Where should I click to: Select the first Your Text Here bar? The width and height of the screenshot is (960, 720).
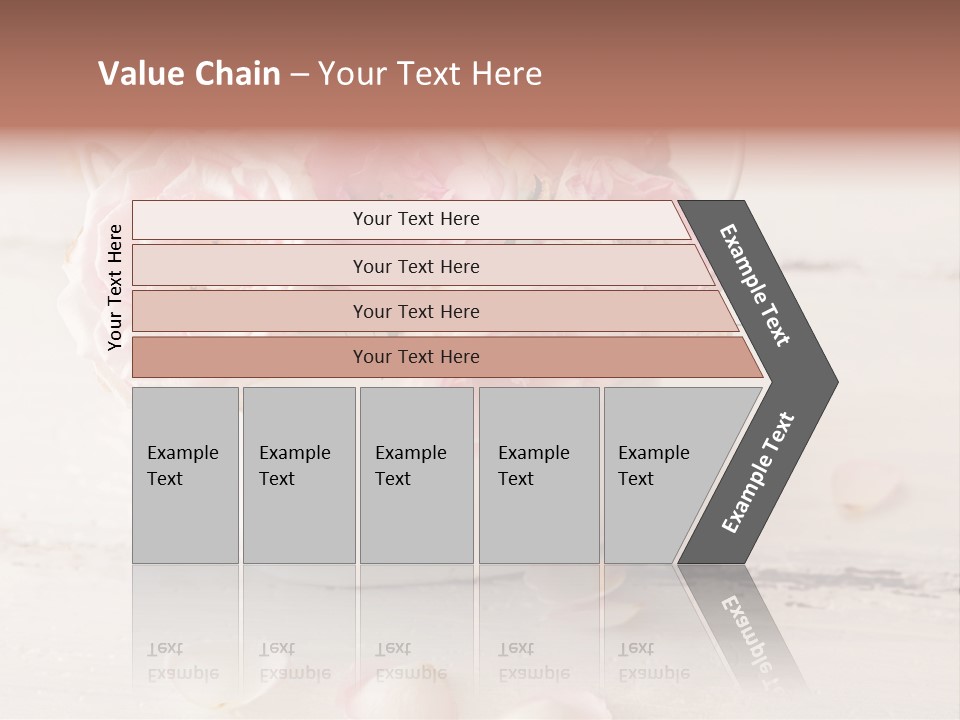pyautogui.click(x=410, y=219)
